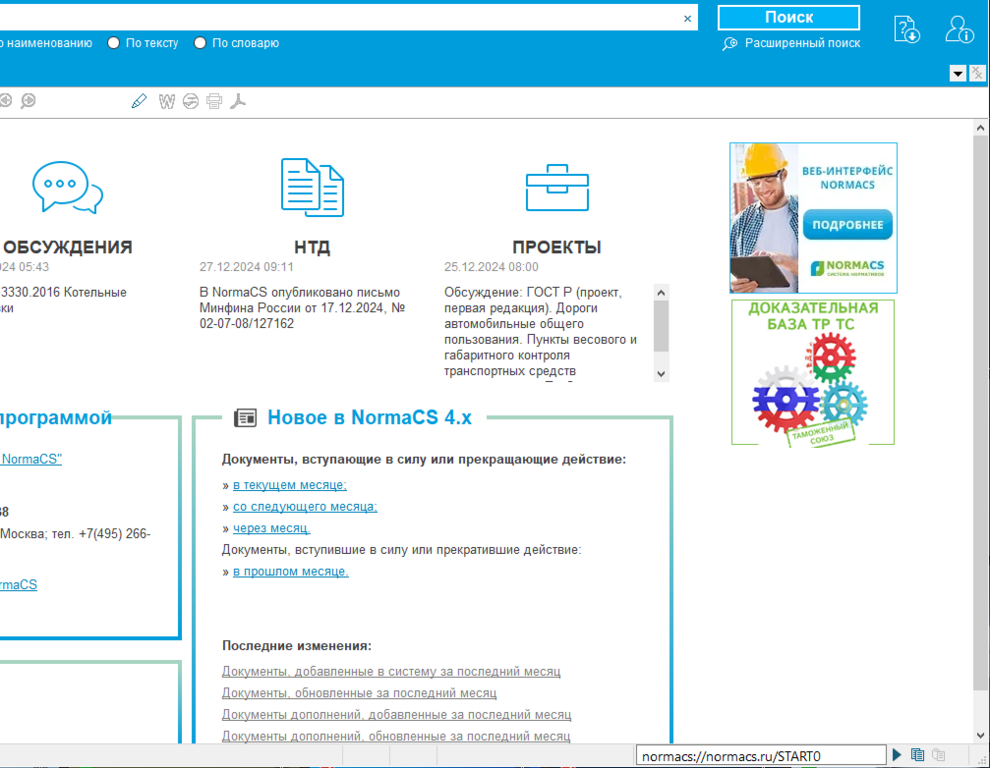Click the НТД heading
This screenshot has height=768, width=990.
[312, 247]
